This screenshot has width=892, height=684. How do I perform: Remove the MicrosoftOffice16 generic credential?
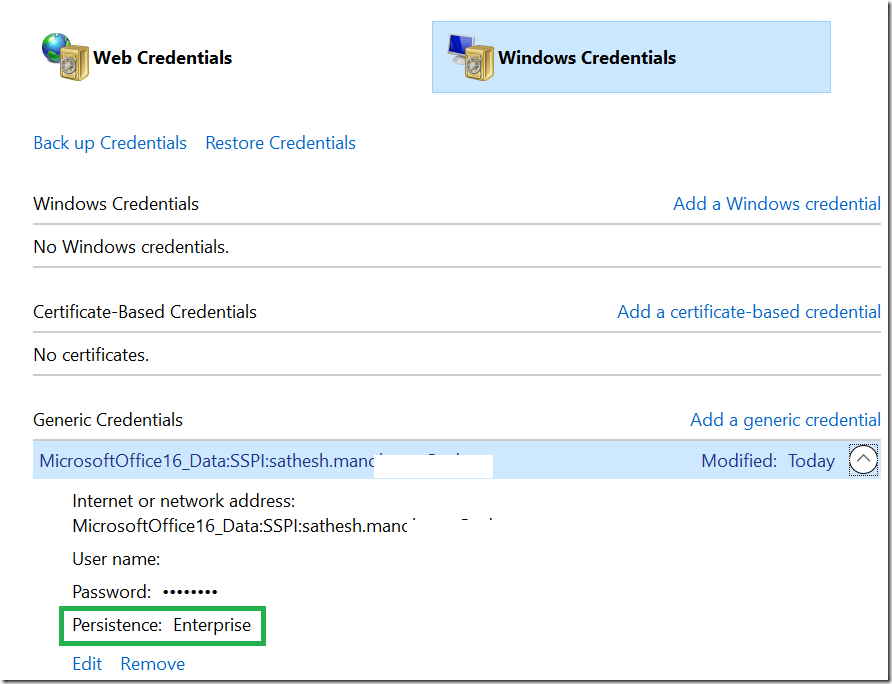tap(152, 664)
